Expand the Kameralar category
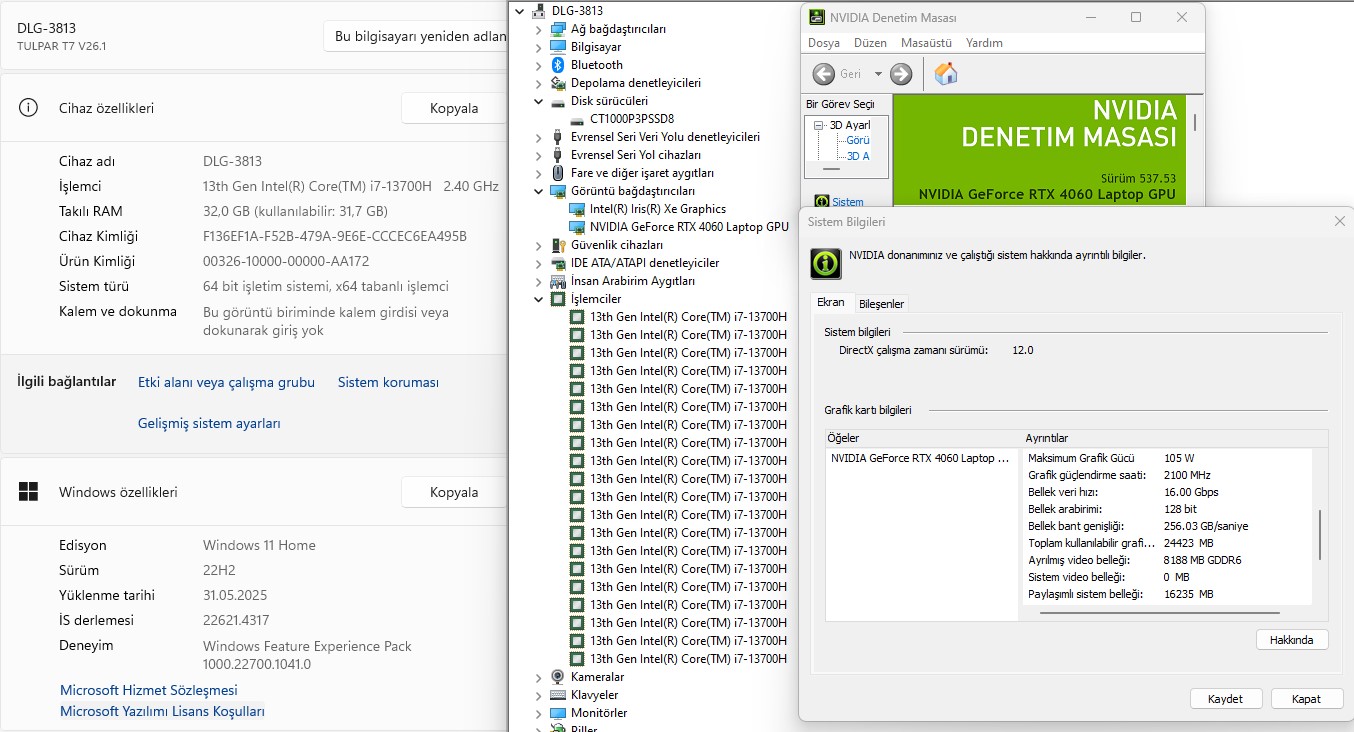Screen dimensions: 1354x732 click(x=538, y=677)
